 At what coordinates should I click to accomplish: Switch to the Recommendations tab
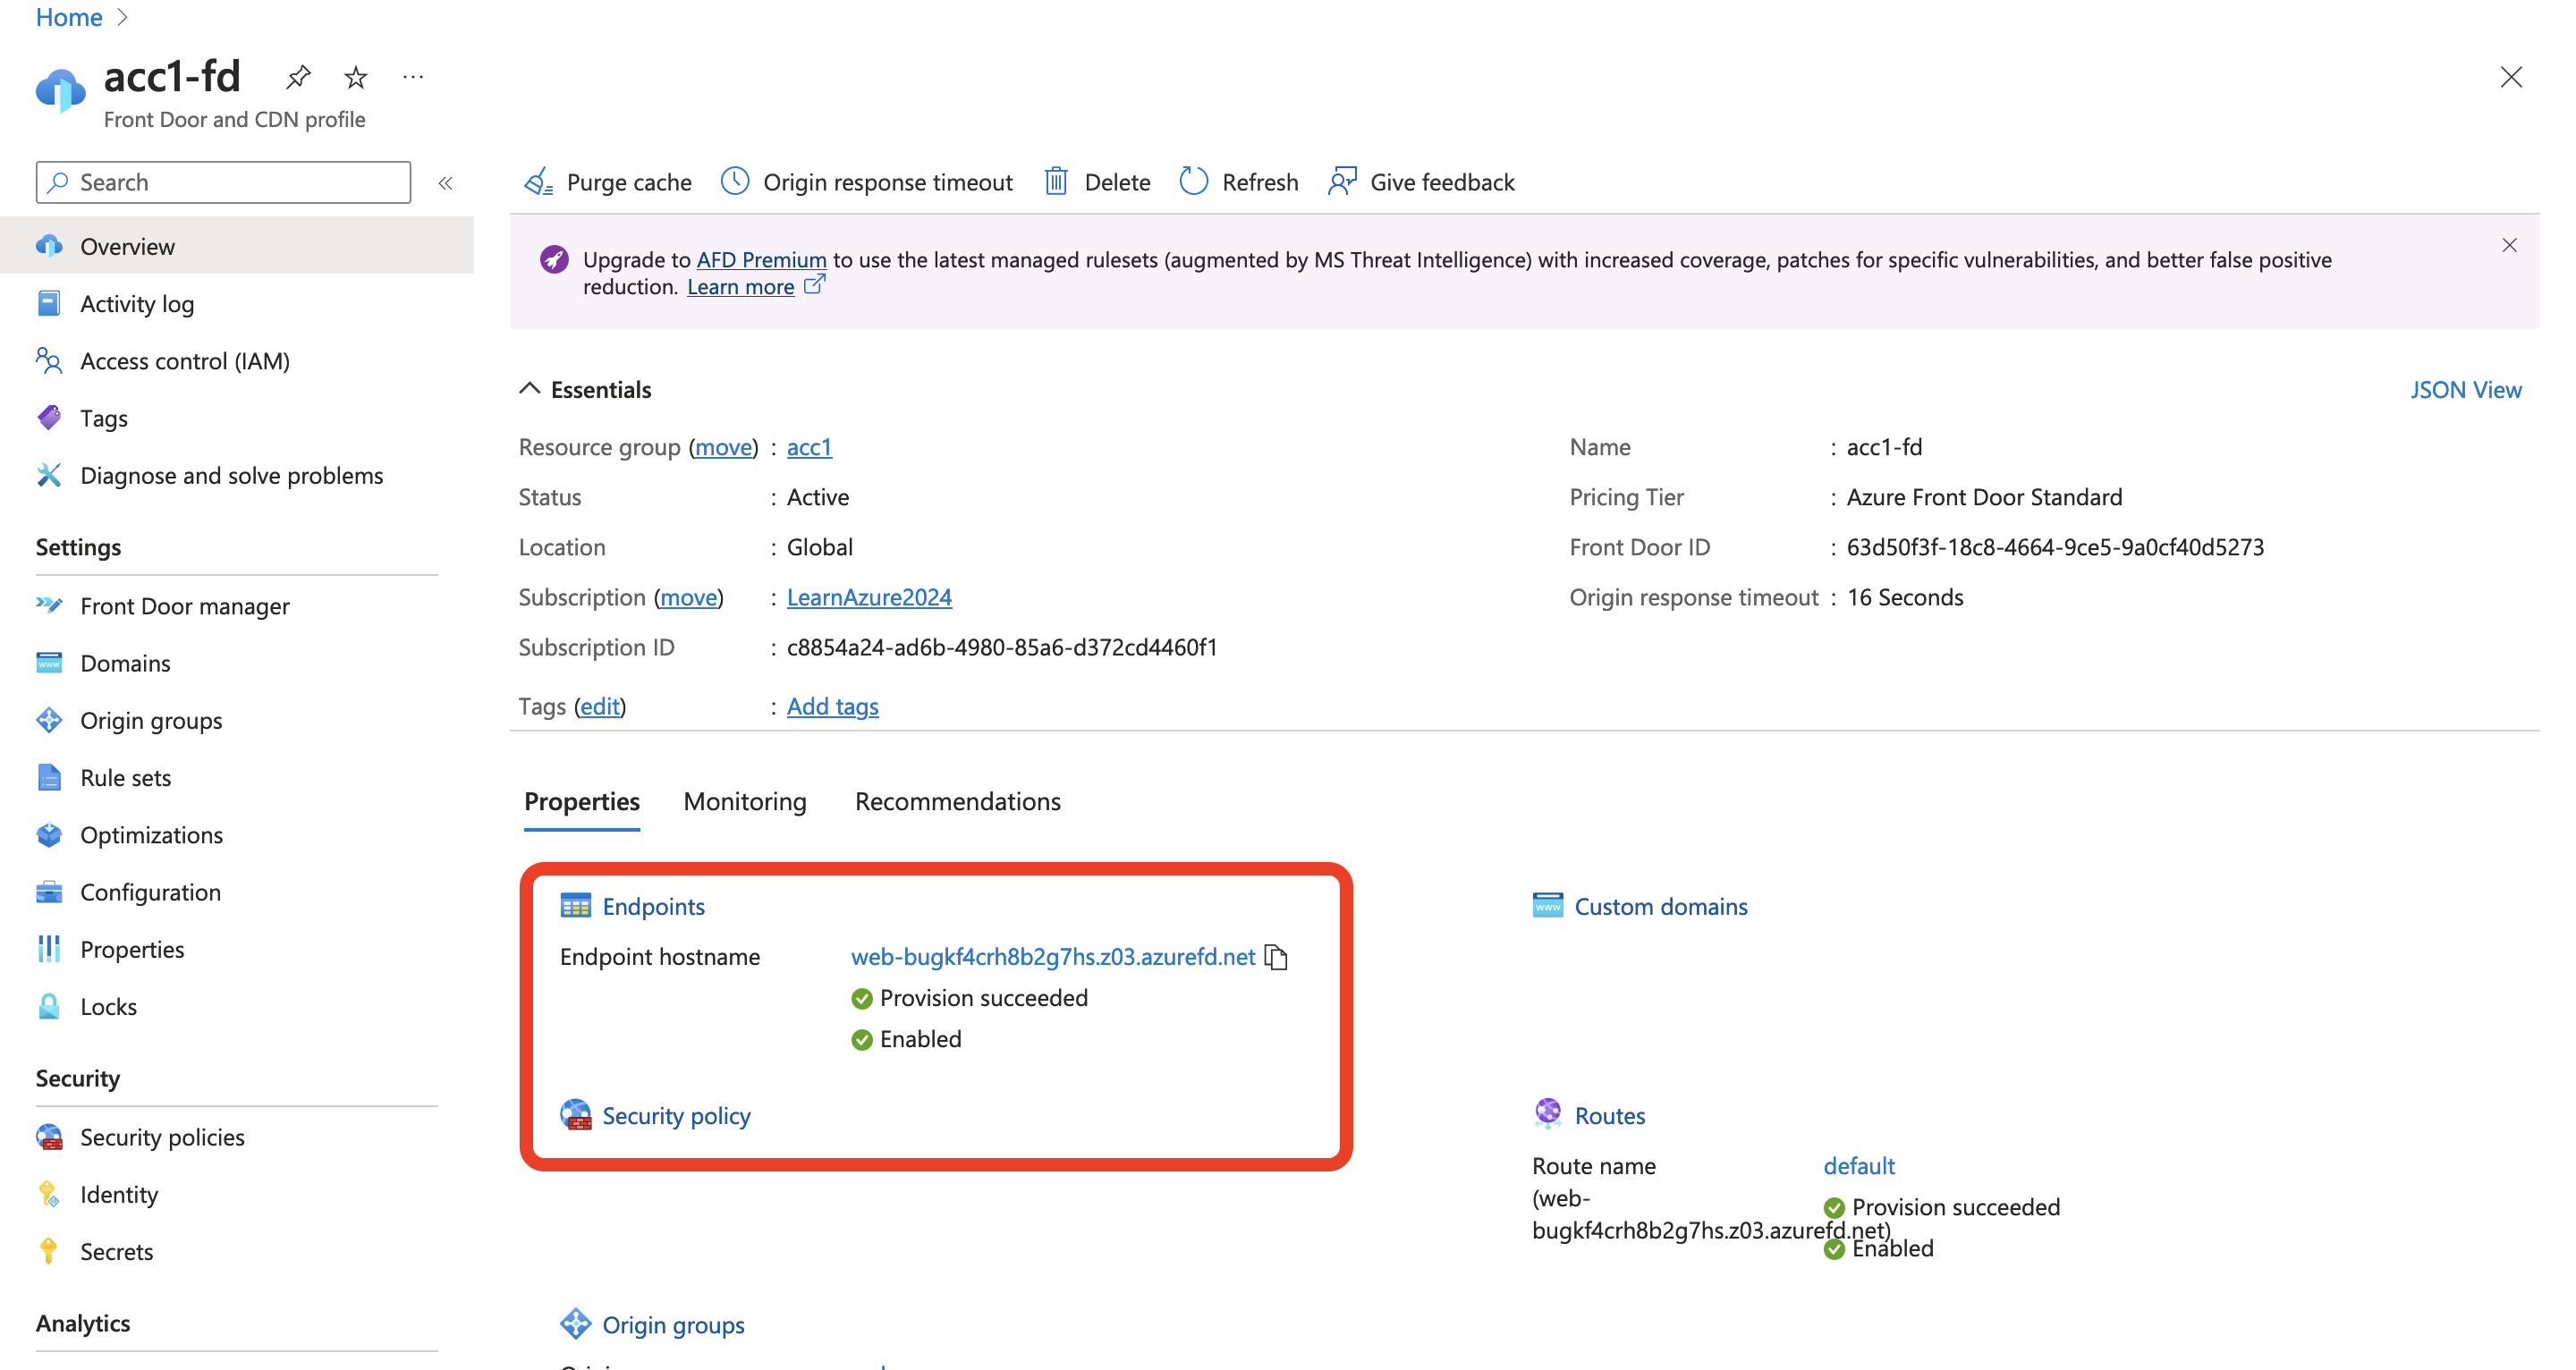(x=957, y=801)
